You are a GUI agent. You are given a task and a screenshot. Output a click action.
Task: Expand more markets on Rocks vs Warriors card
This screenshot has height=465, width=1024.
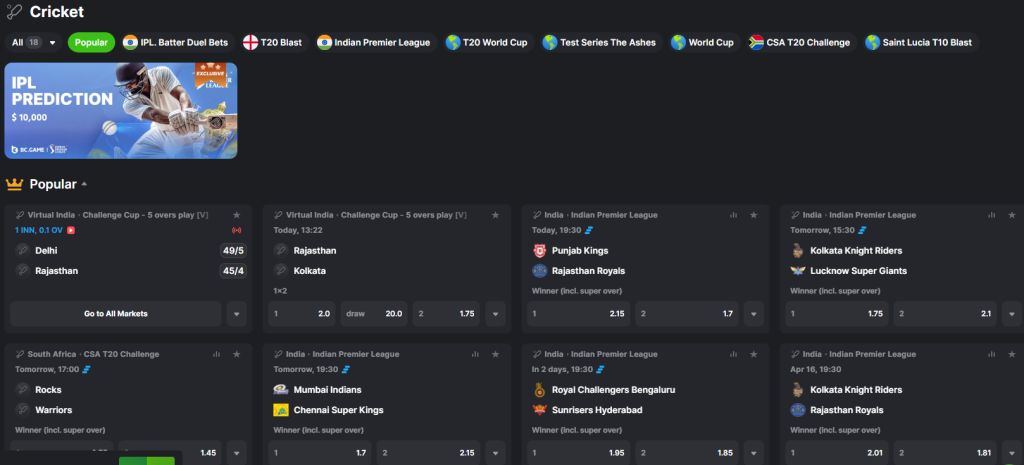[236, 453]
